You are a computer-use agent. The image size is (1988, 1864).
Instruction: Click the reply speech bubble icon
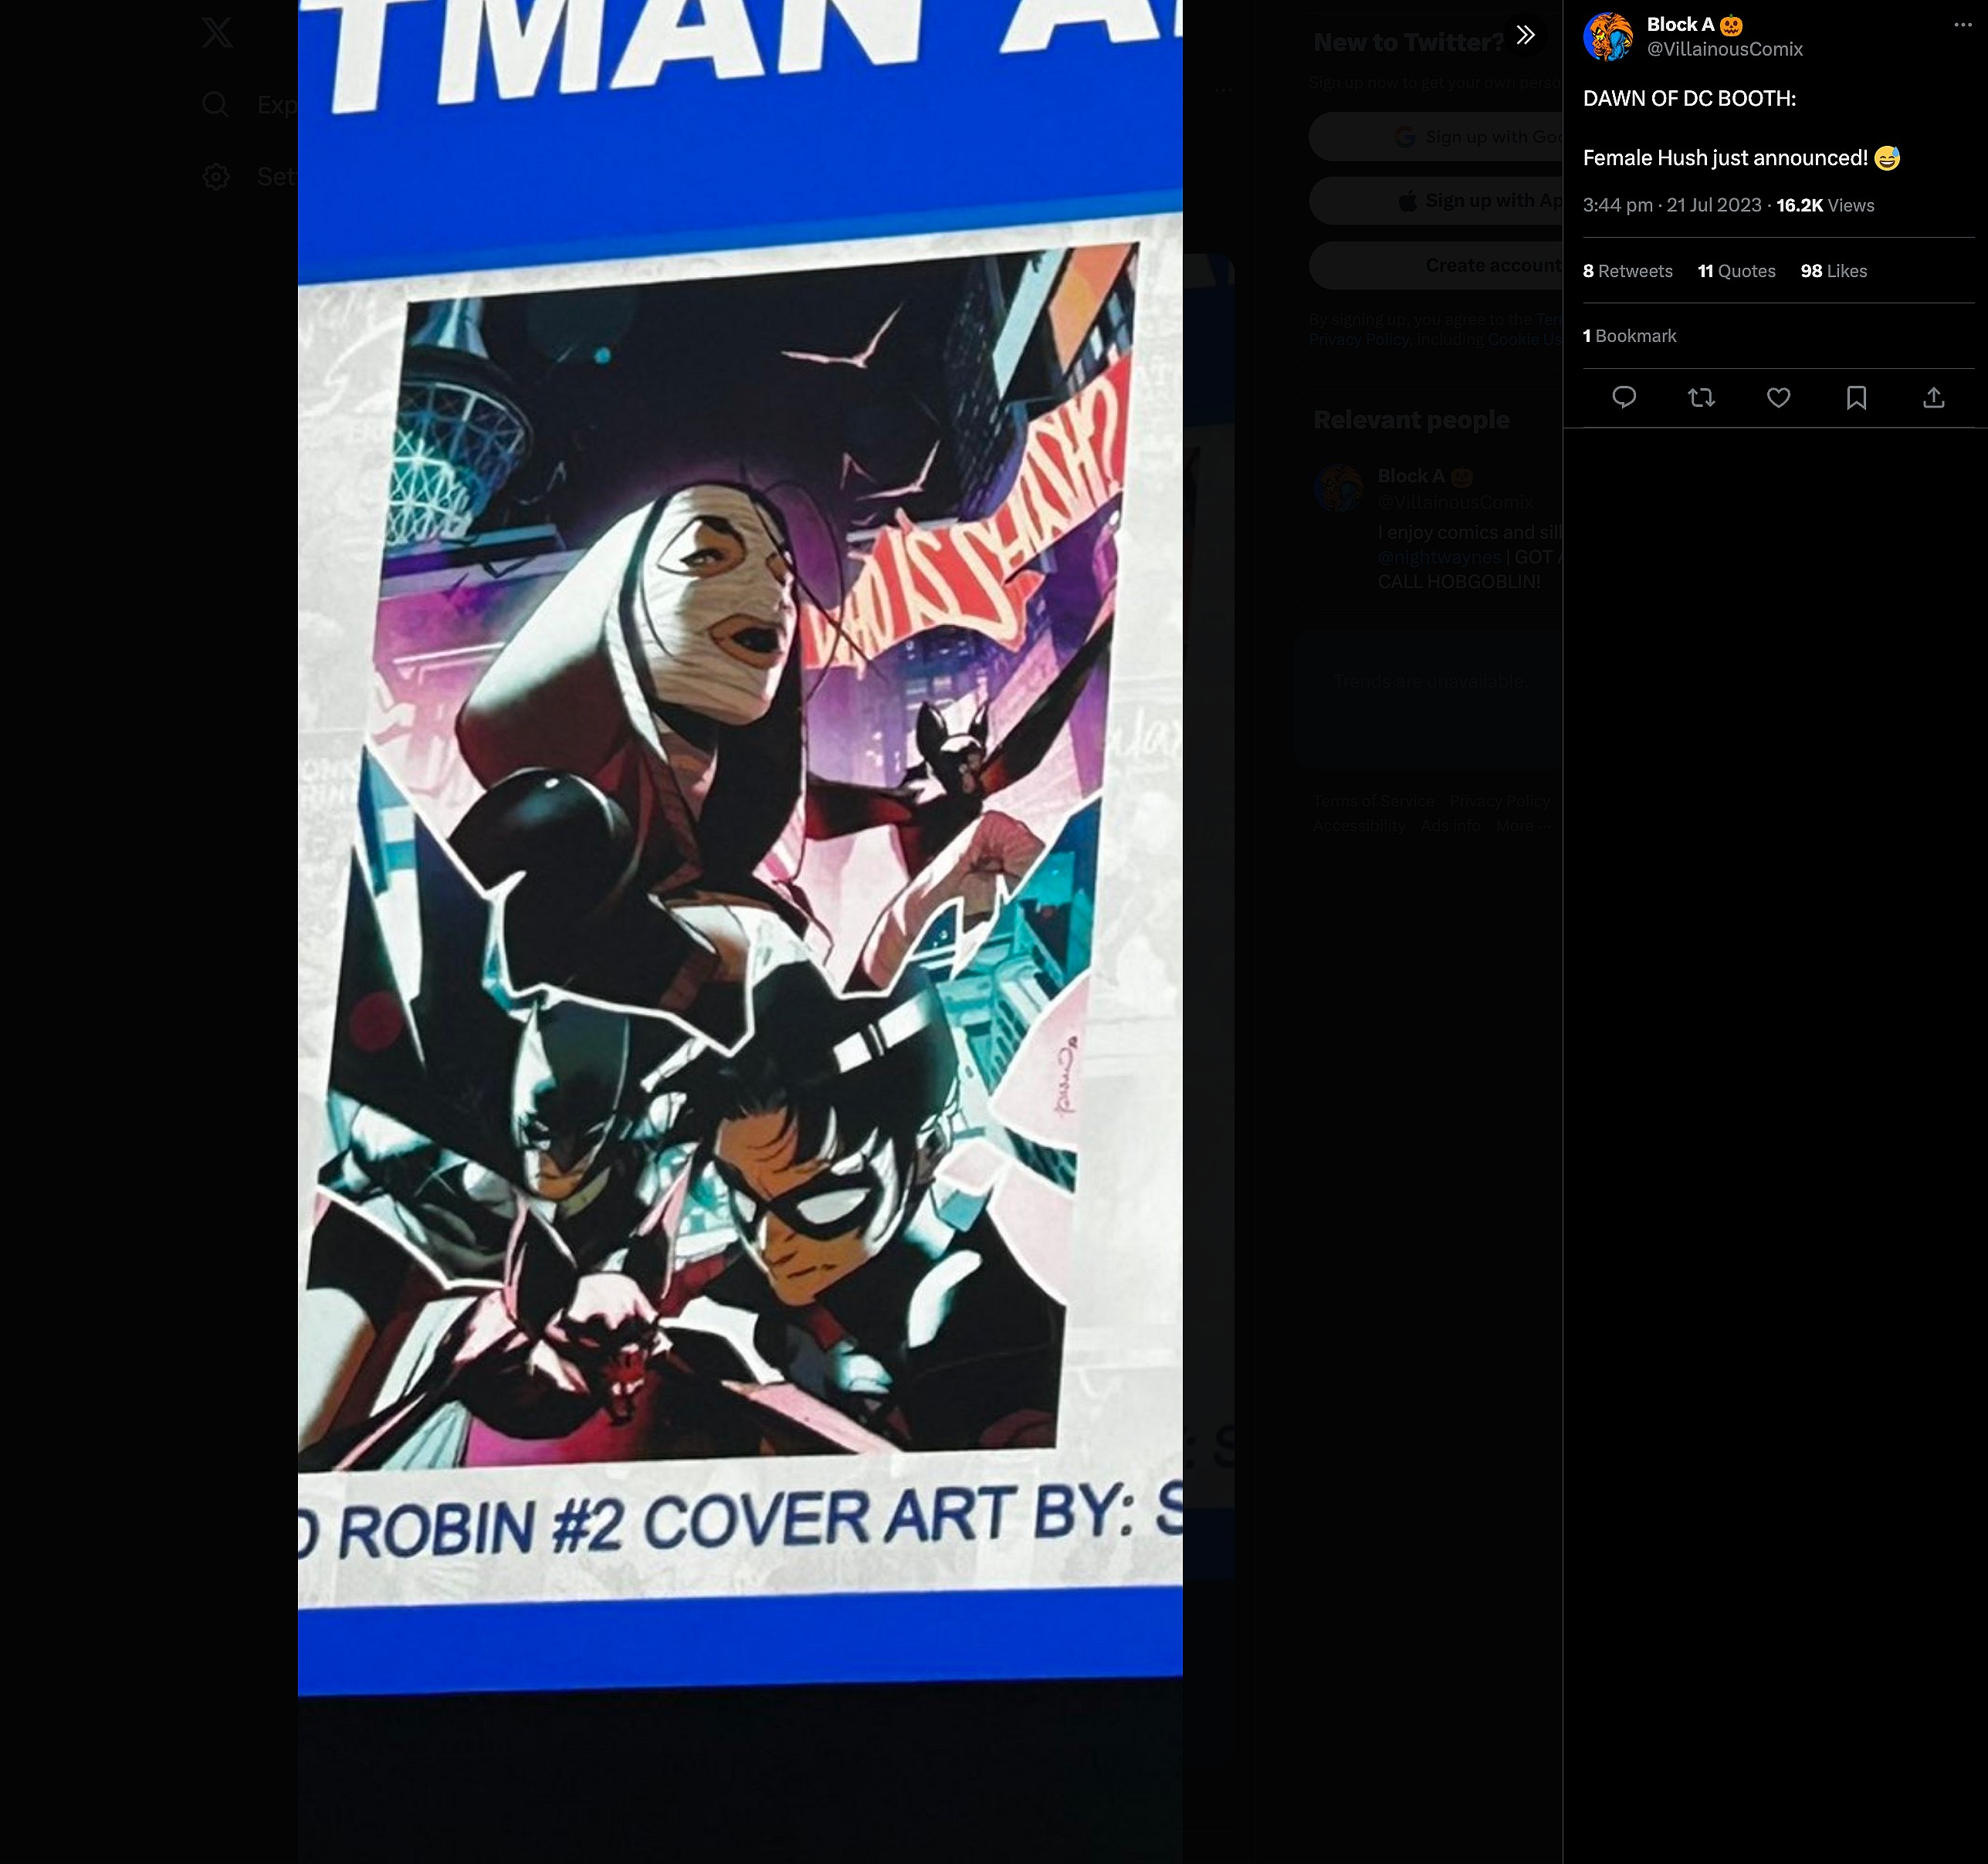[1624, 398]
